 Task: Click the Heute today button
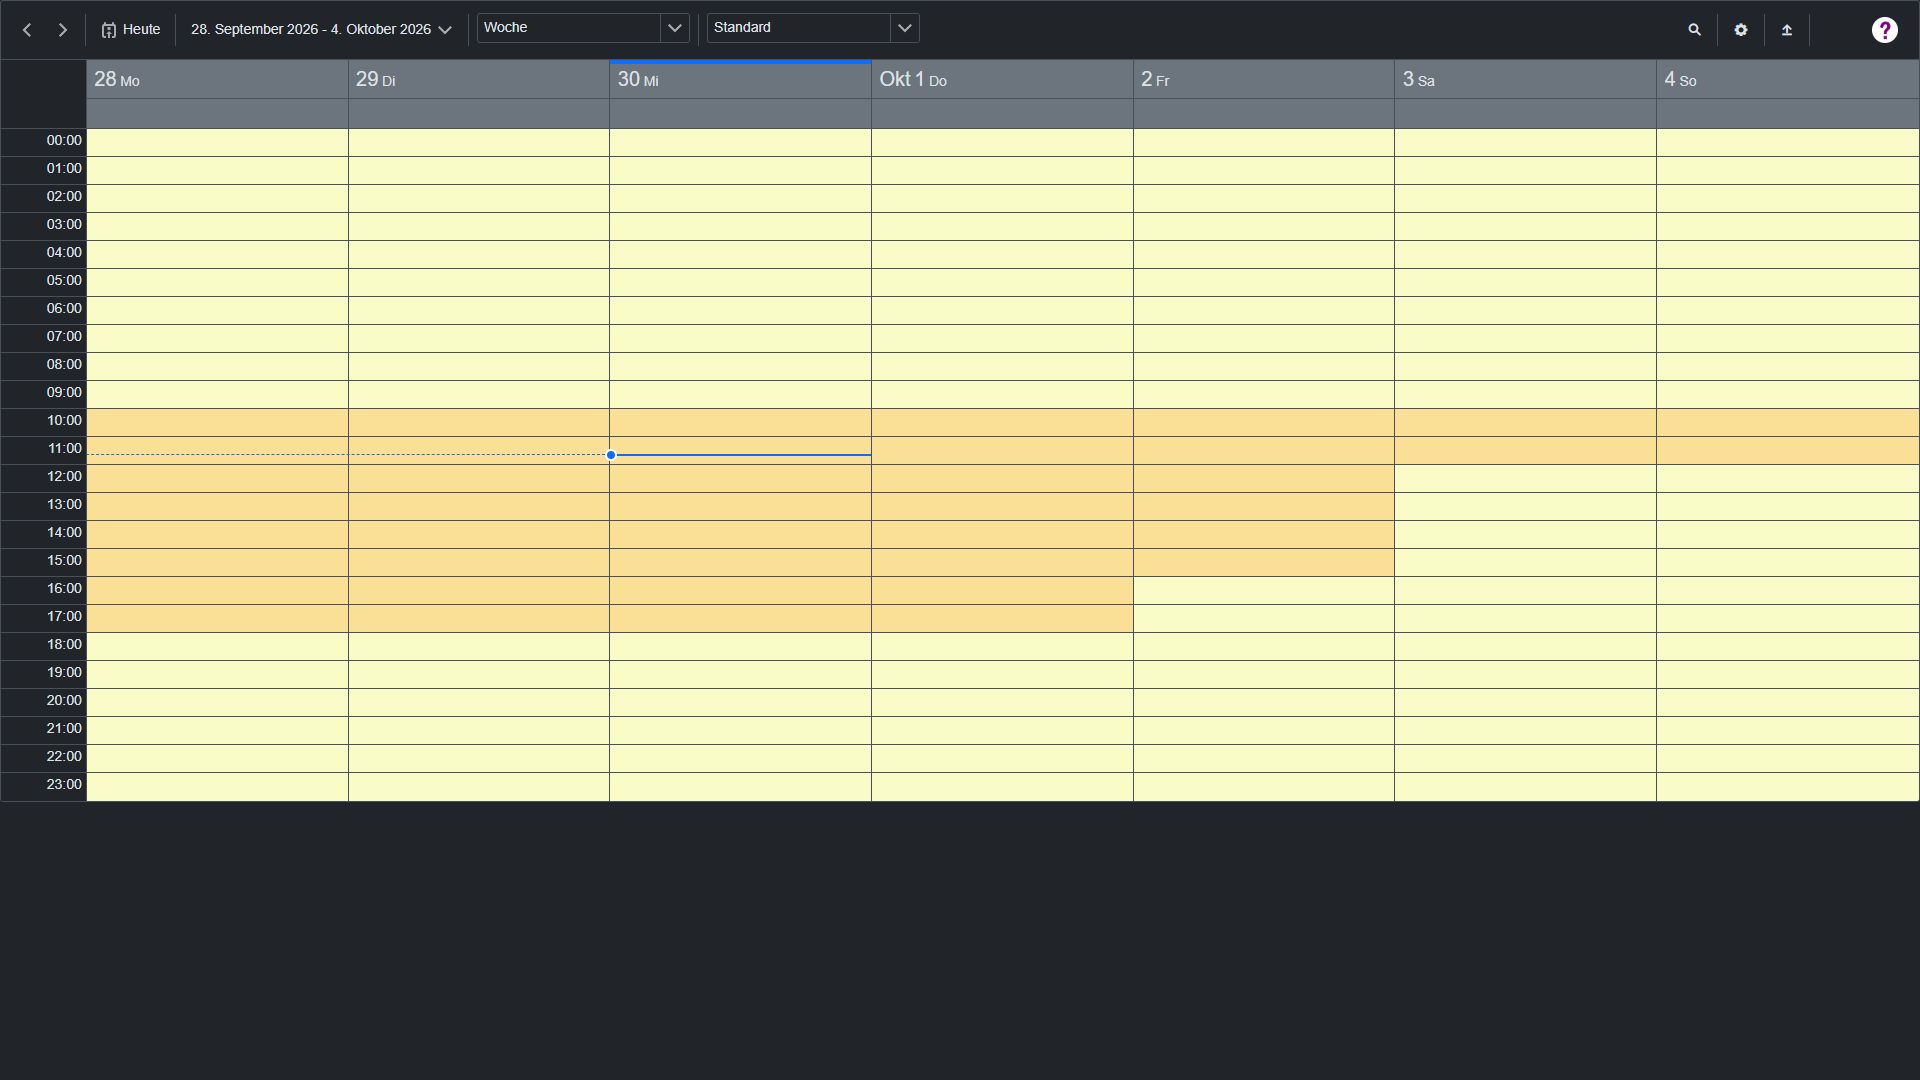click(x=131, y=30)
